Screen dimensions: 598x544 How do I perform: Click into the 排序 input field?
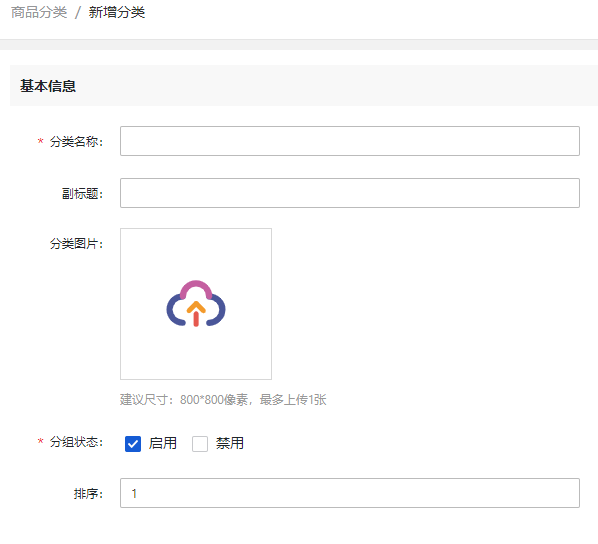click(350, 493)
